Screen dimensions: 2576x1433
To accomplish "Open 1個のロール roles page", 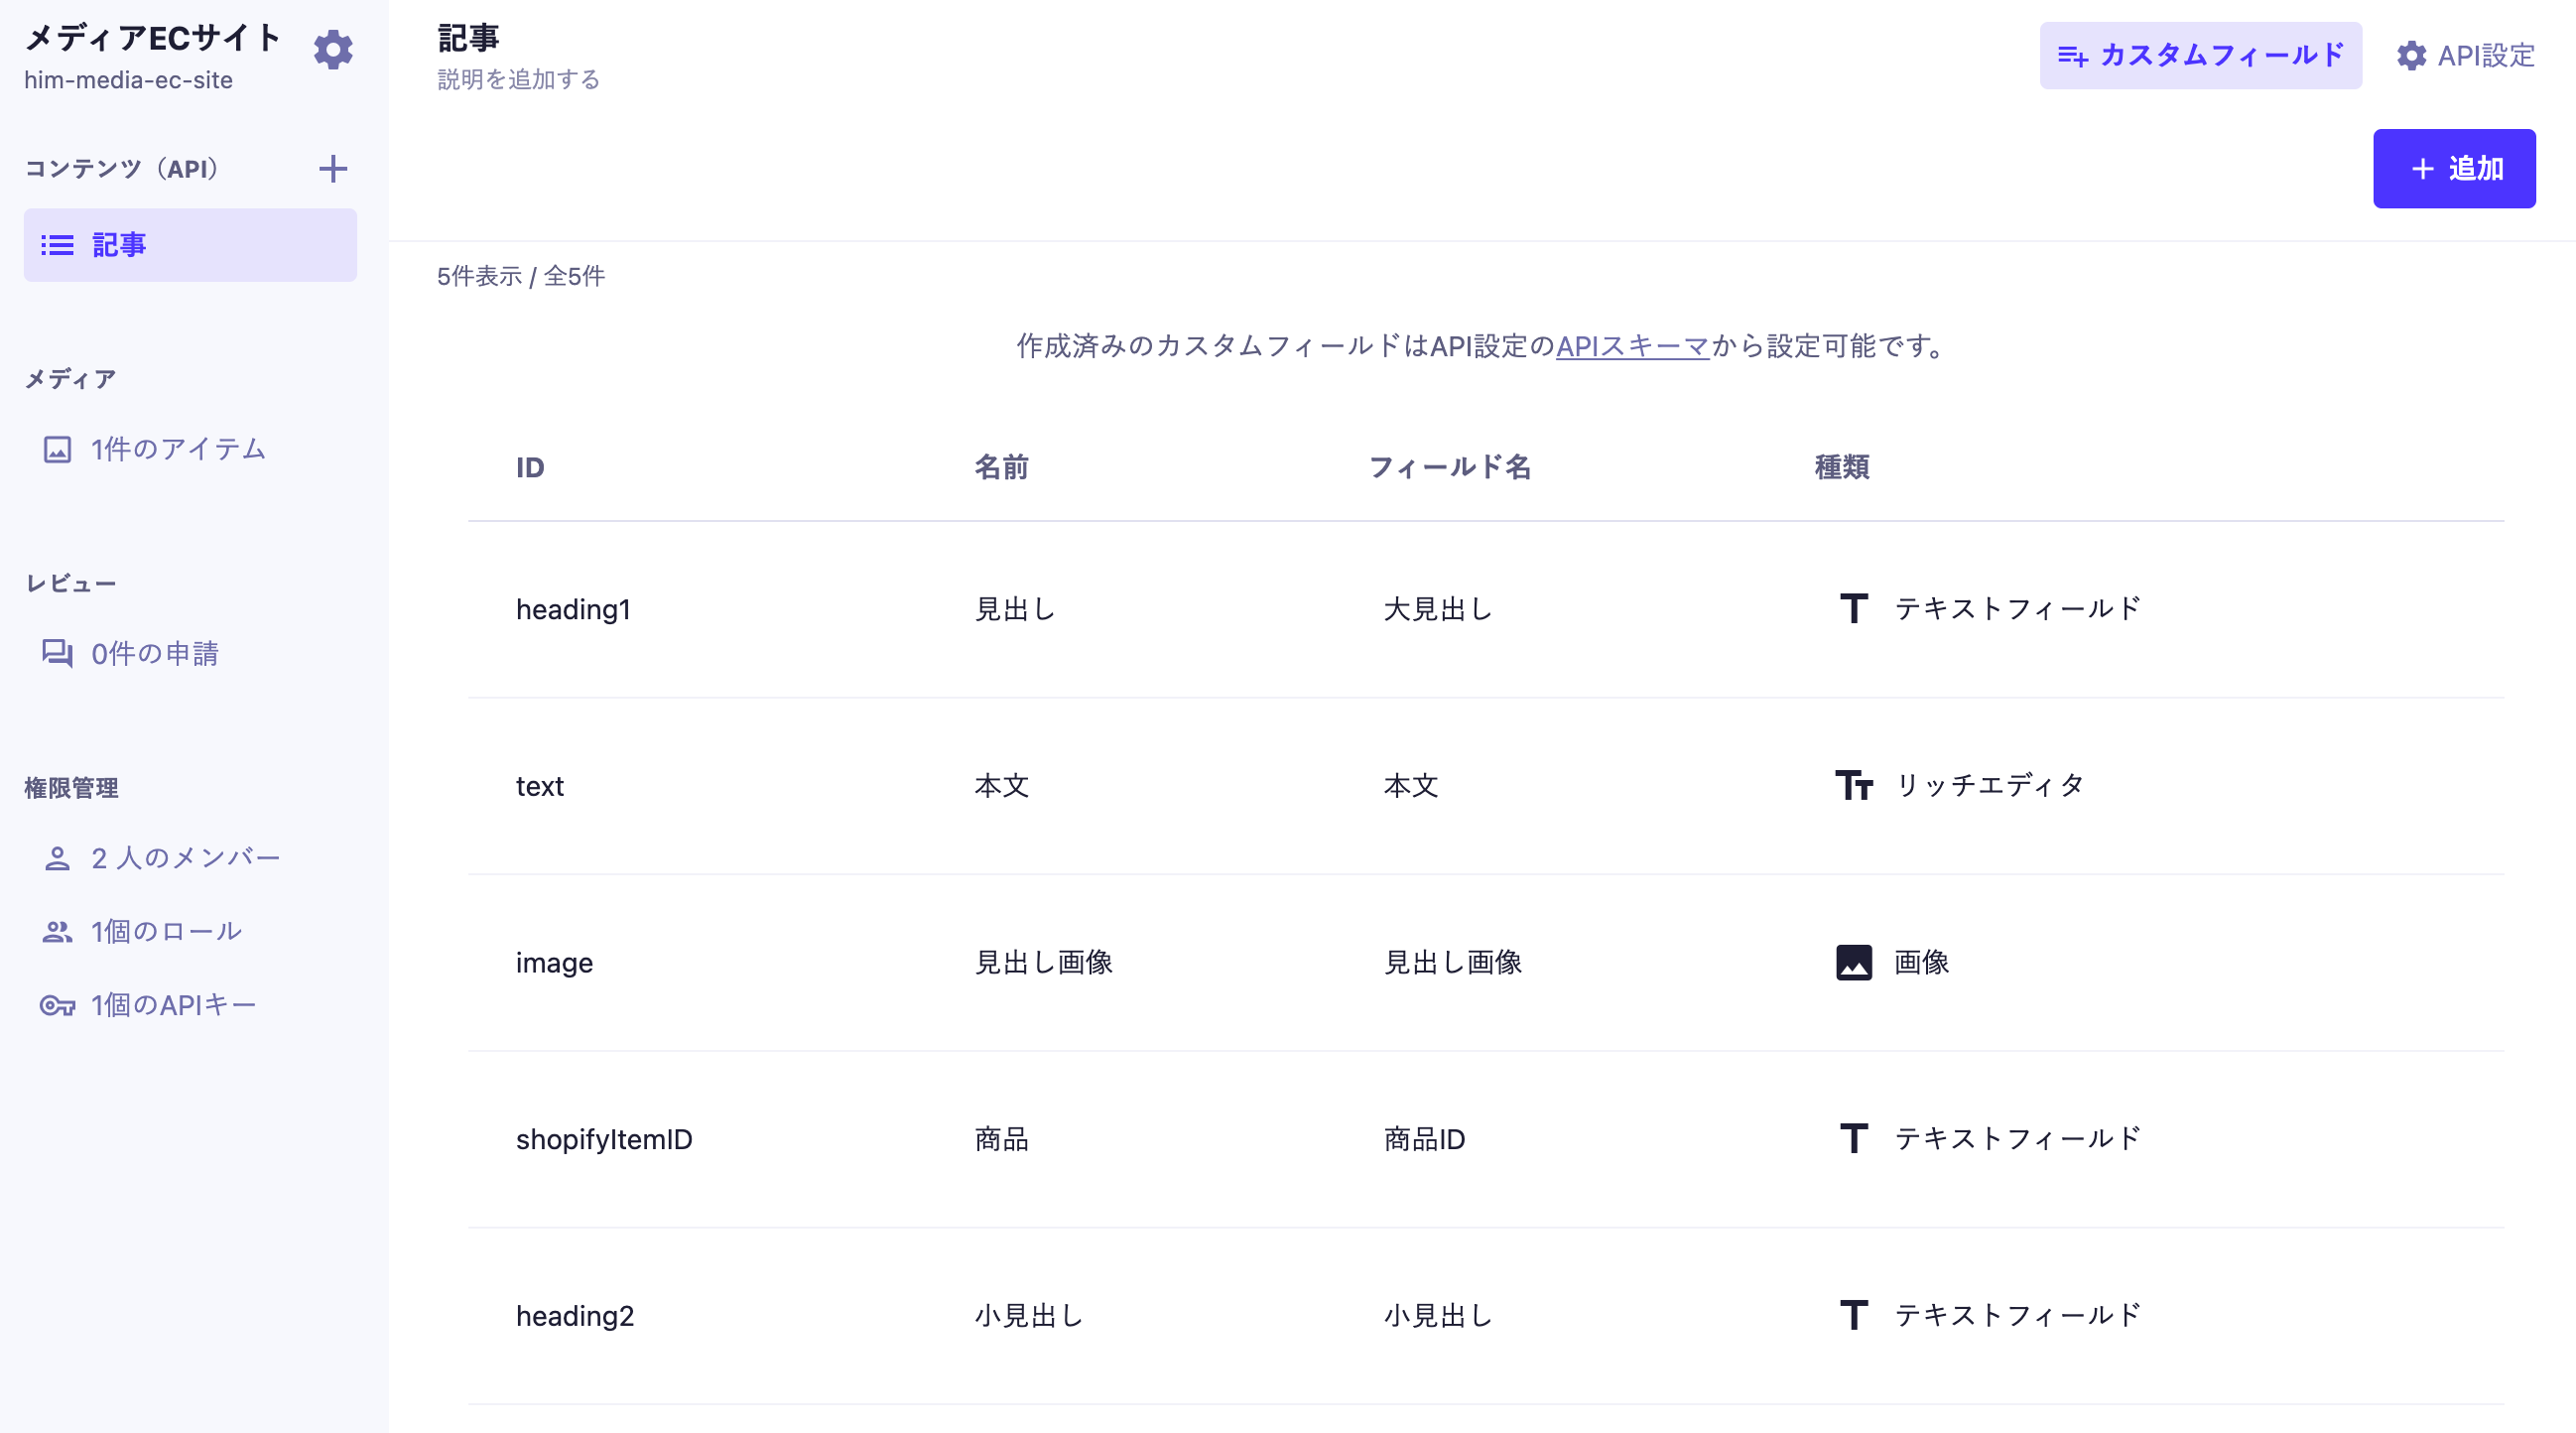I will pos(166,931).
